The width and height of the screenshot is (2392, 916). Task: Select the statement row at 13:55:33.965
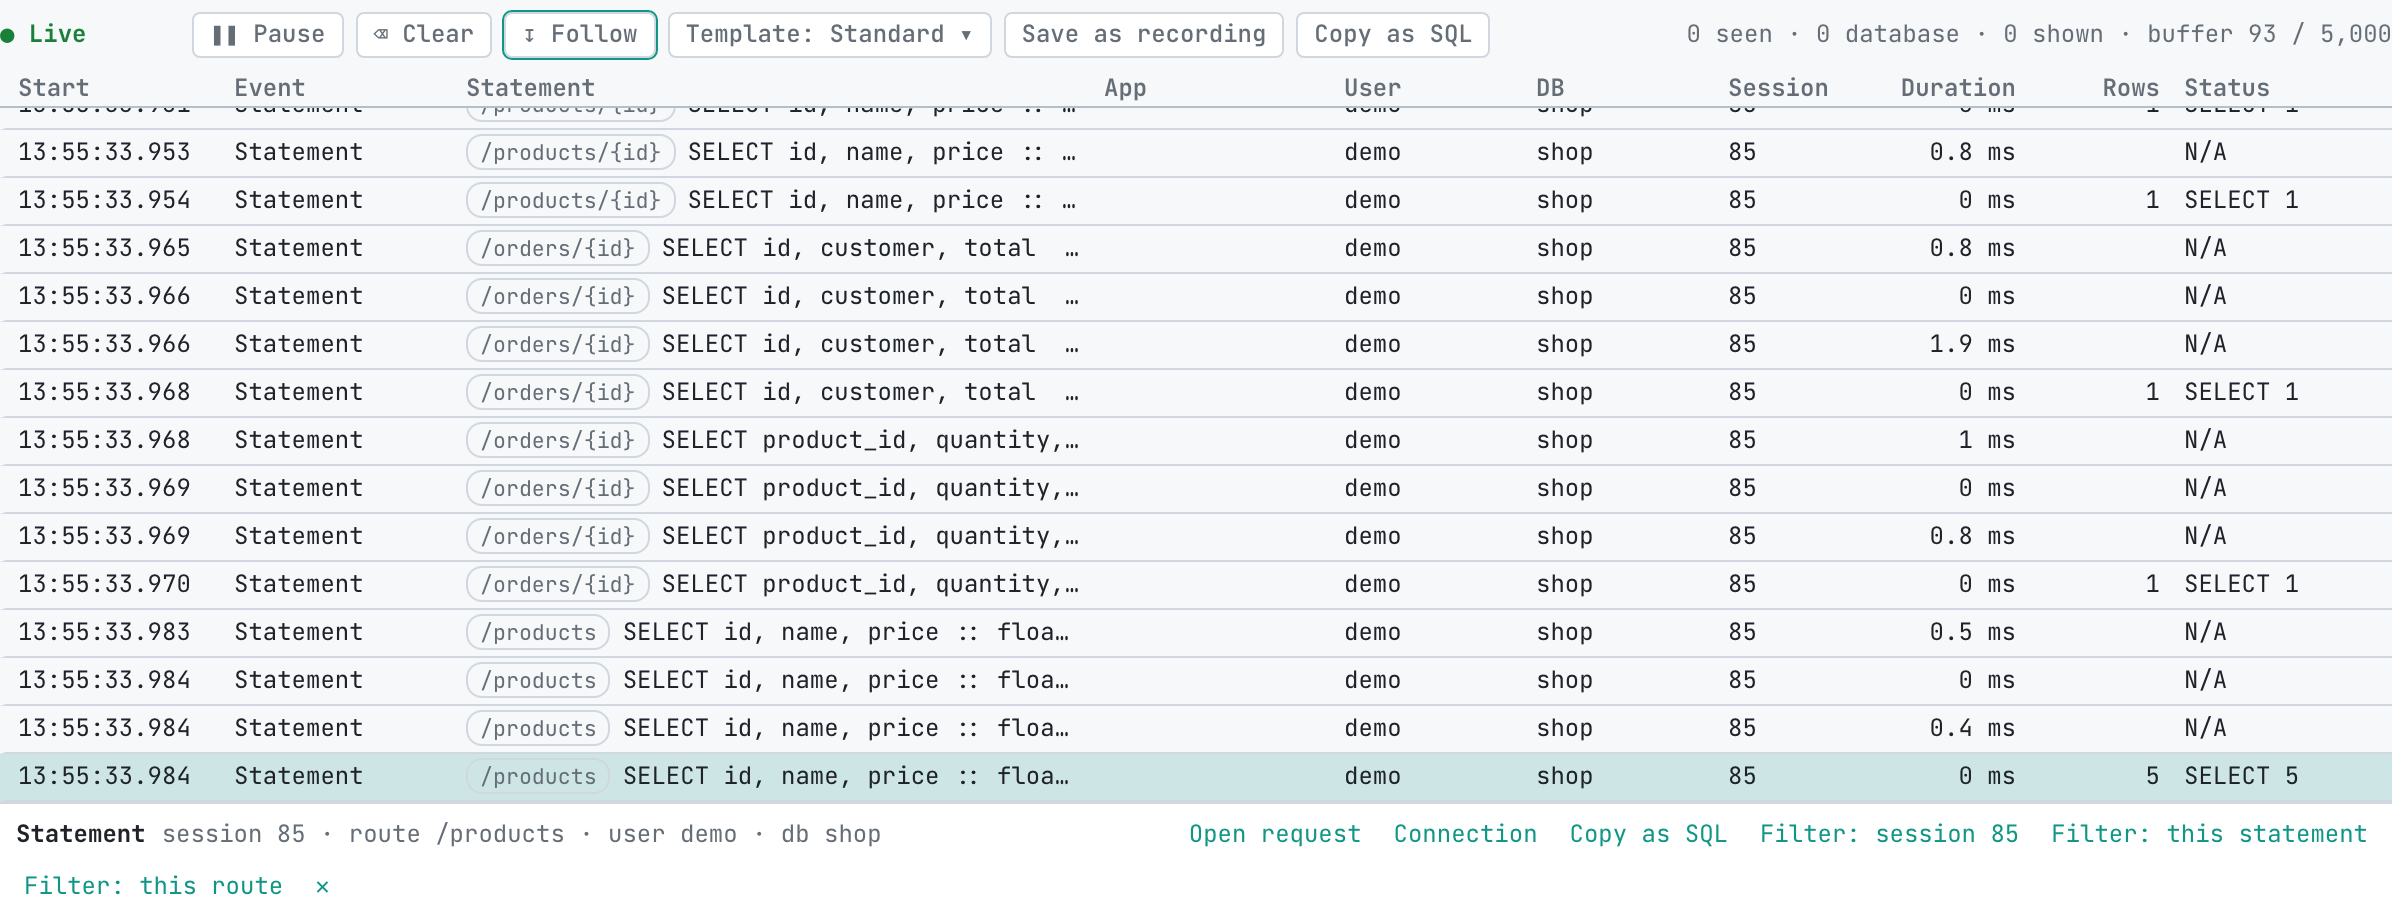[x=1196, y=249]
